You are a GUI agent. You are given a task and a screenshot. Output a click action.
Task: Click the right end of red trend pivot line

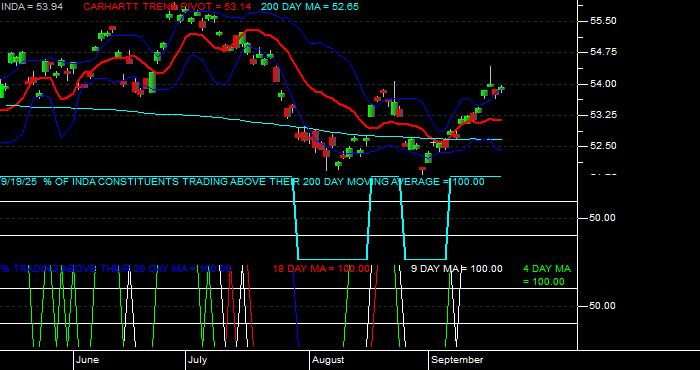click(x=500, y=120)
